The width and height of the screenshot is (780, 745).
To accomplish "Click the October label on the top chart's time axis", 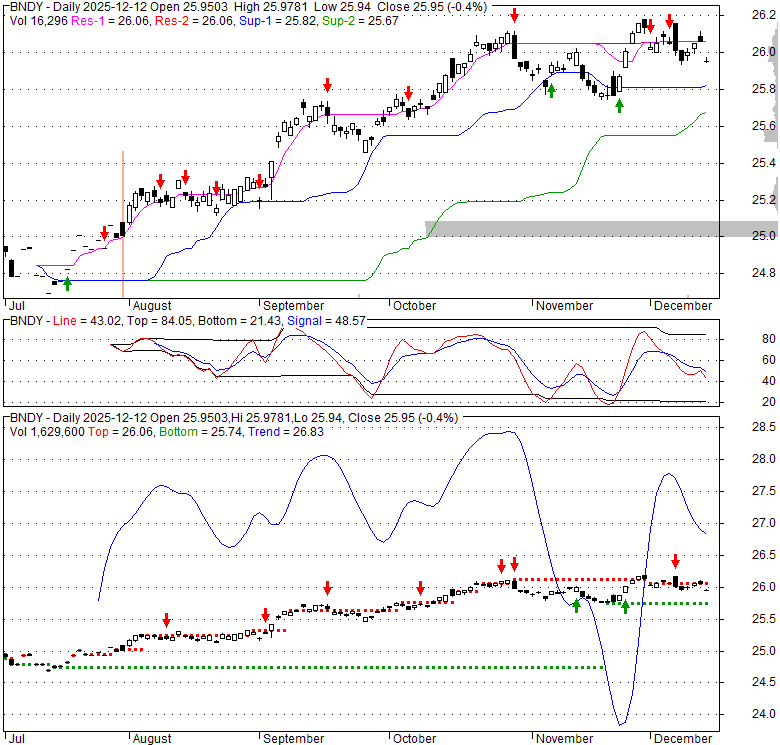I will point(414,305).
